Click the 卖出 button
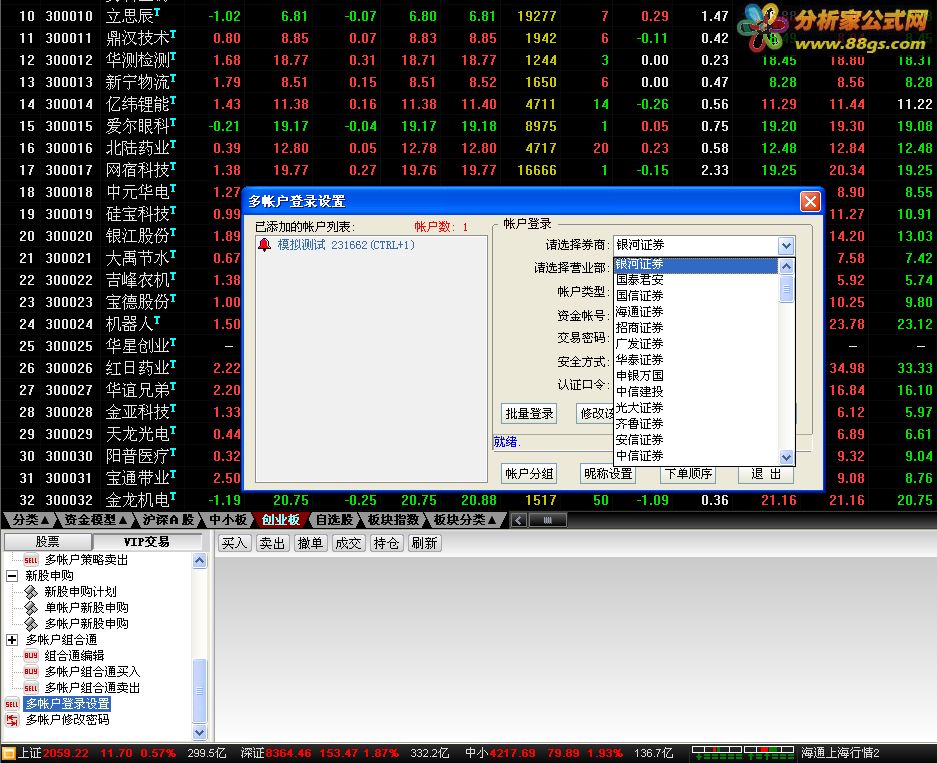The width and height of the screenshot is (937, 763). click(x=272, y=543)
